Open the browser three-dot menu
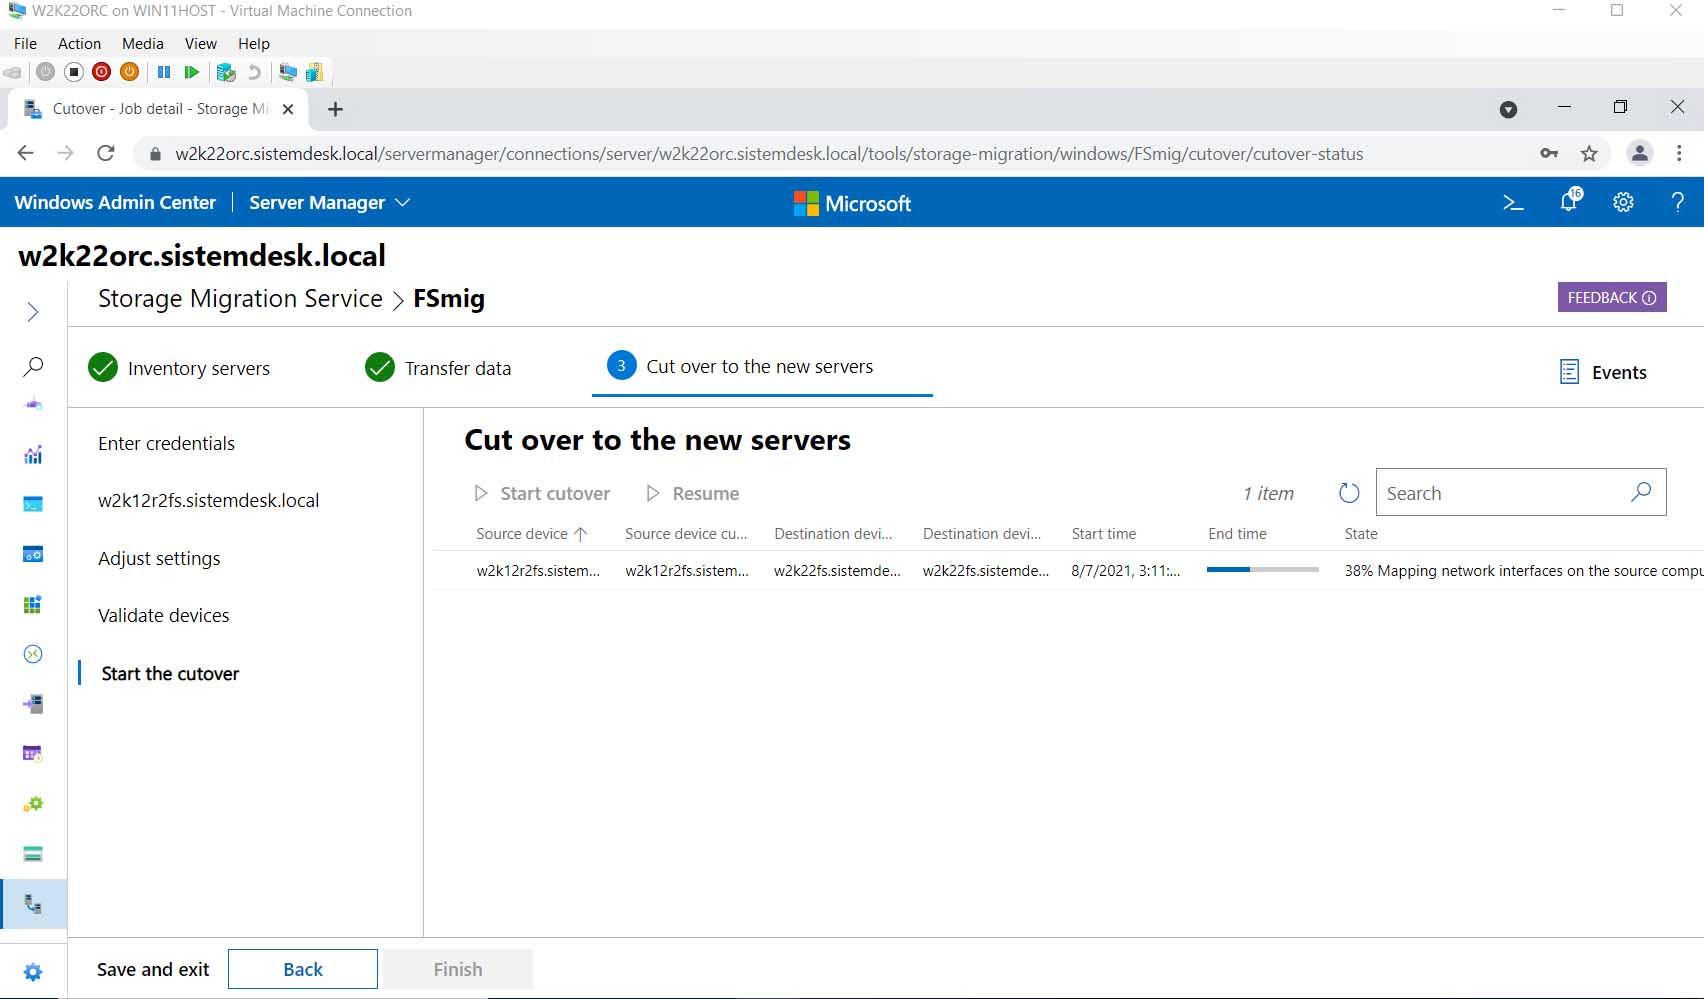Screen dimensions: 1704x999 click(1679, 154)
